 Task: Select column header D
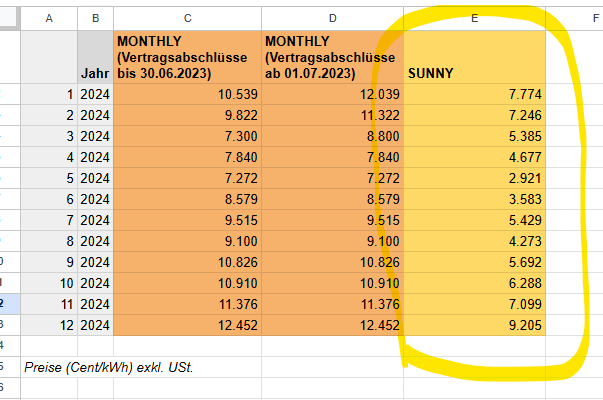[x=333, y=18]
